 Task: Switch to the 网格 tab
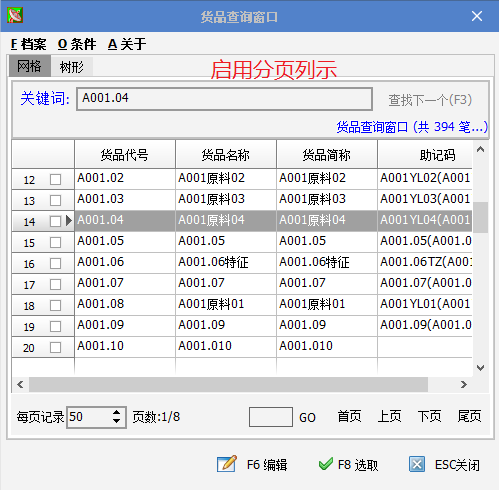(30, 66)
